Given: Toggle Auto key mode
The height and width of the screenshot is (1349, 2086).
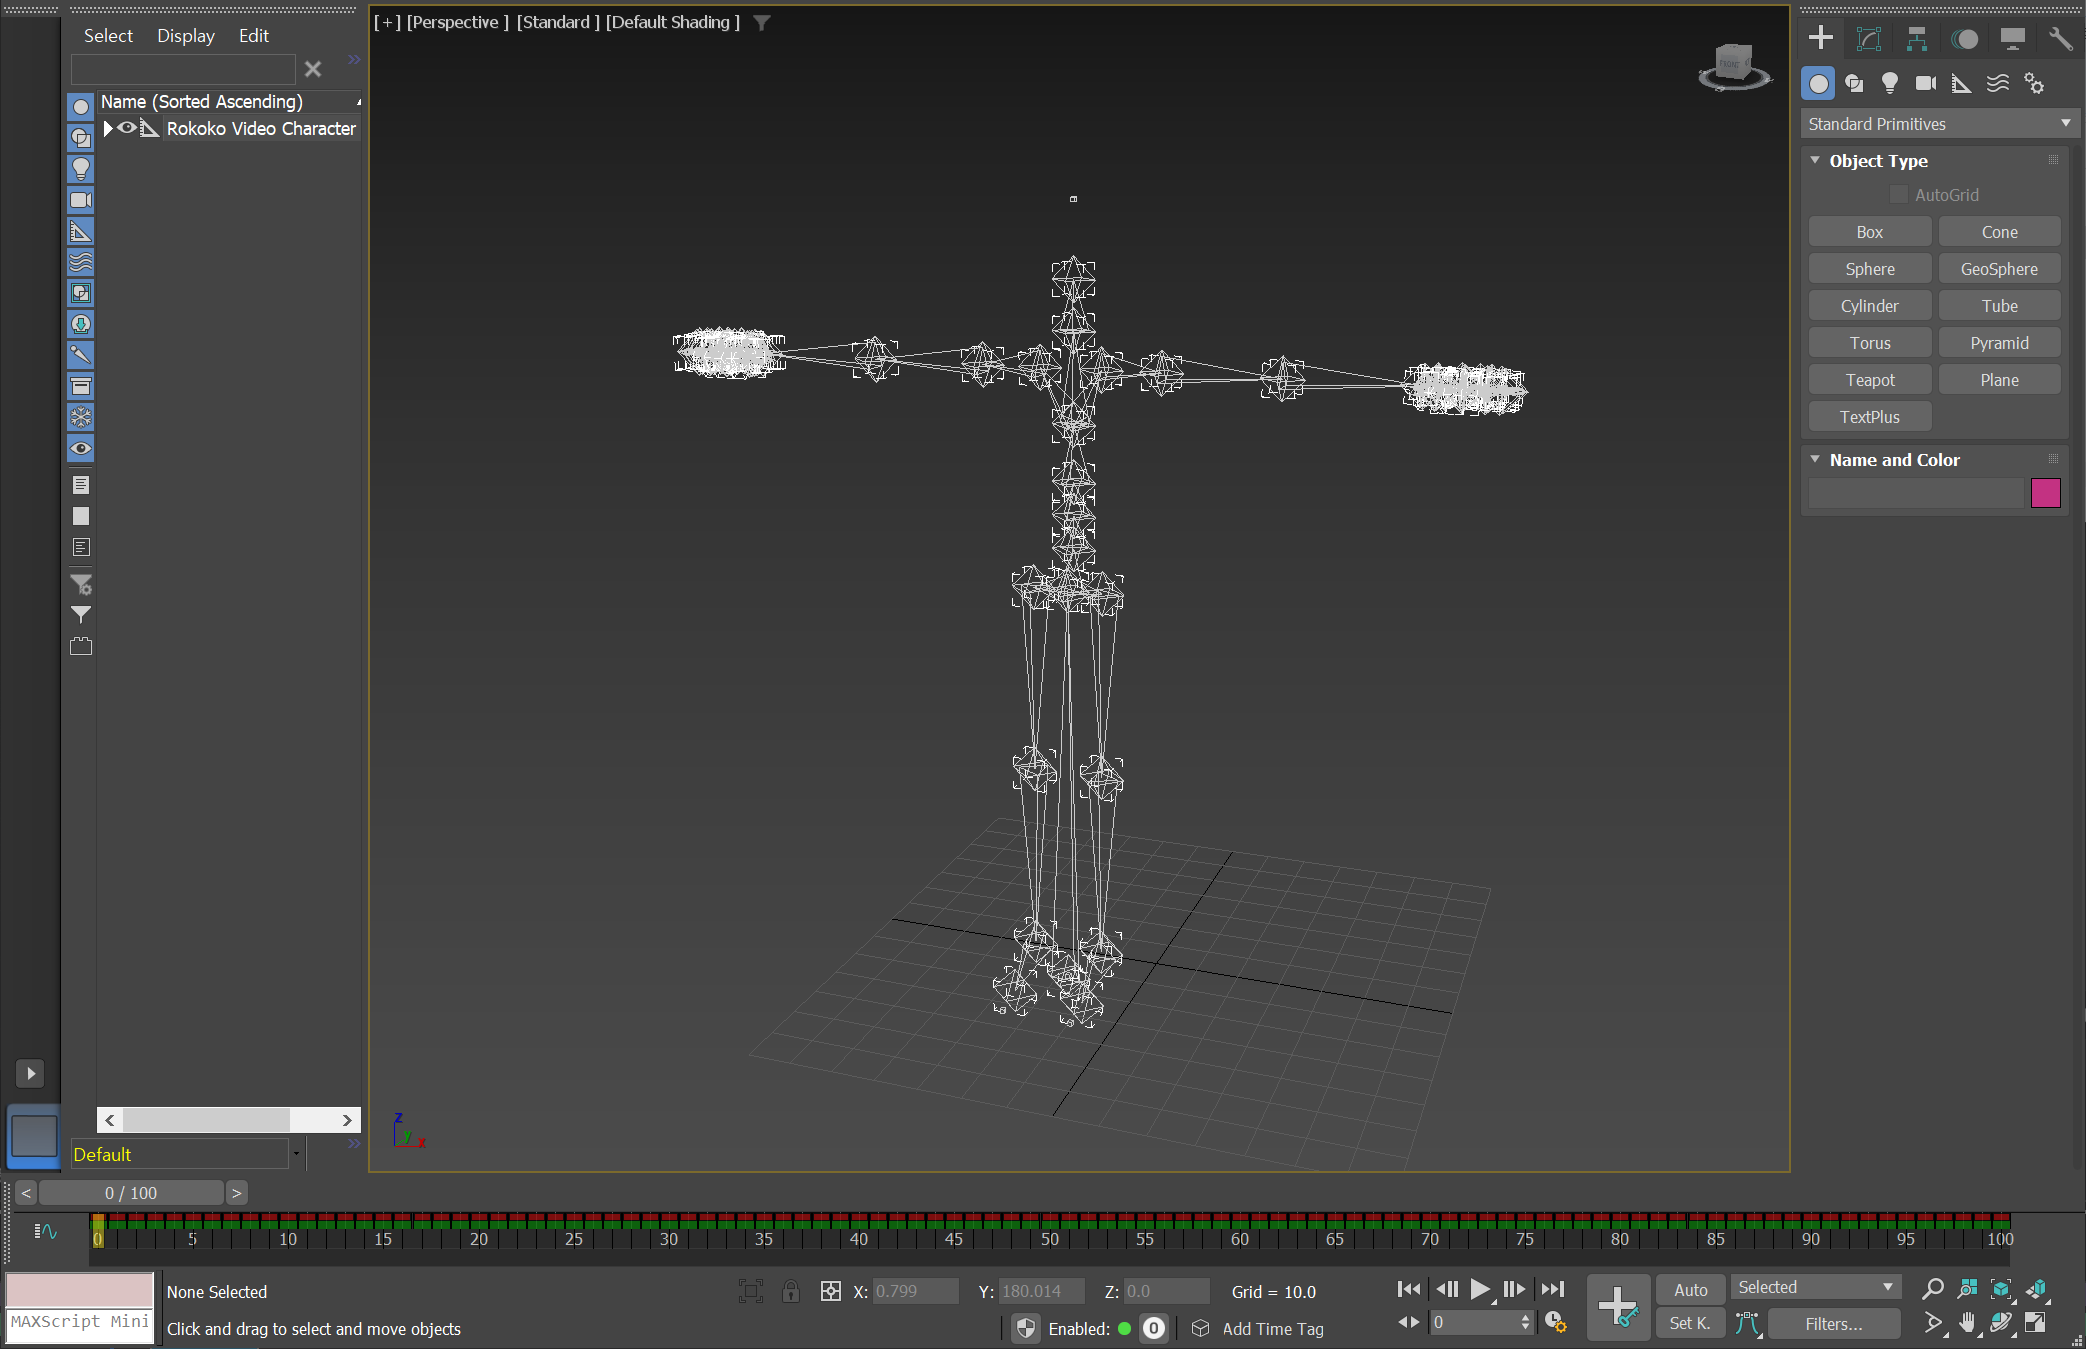Looking at the screenshot, I should coord(1690,1289).
